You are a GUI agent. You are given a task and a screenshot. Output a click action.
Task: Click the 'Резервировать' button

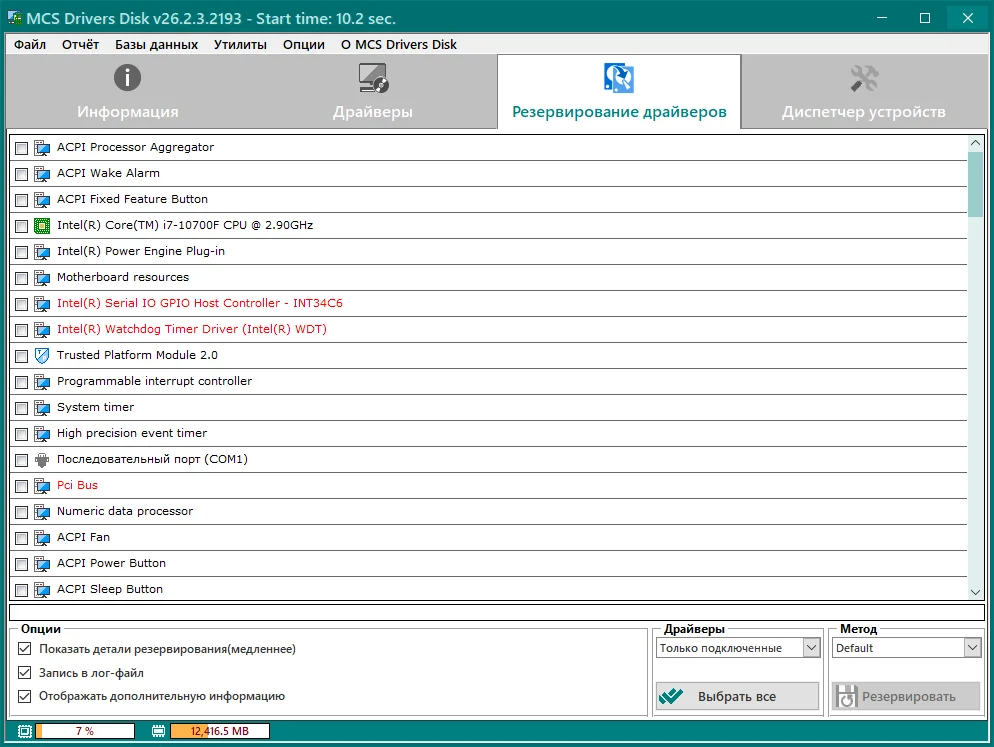[906, 696]
